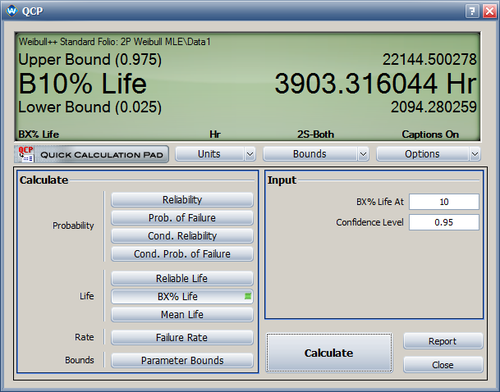The height and width of the screenshot is (392, 500).
Task: Click the B10% Life result value 3903.316044 Hr
Action: (375, 83)
